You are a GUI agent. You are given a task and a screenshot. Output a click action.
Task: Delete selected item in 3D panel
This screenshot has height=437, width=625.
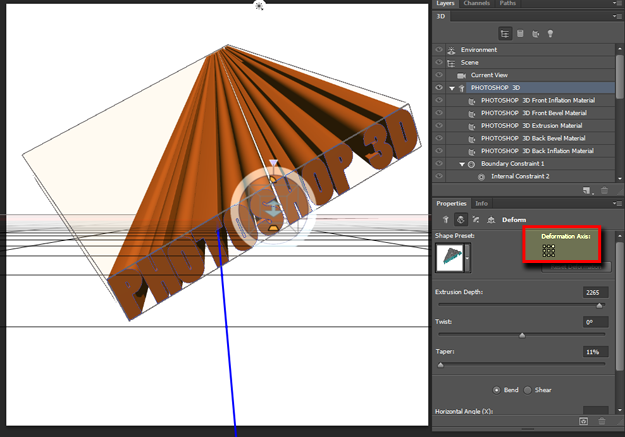coord(602,190)
